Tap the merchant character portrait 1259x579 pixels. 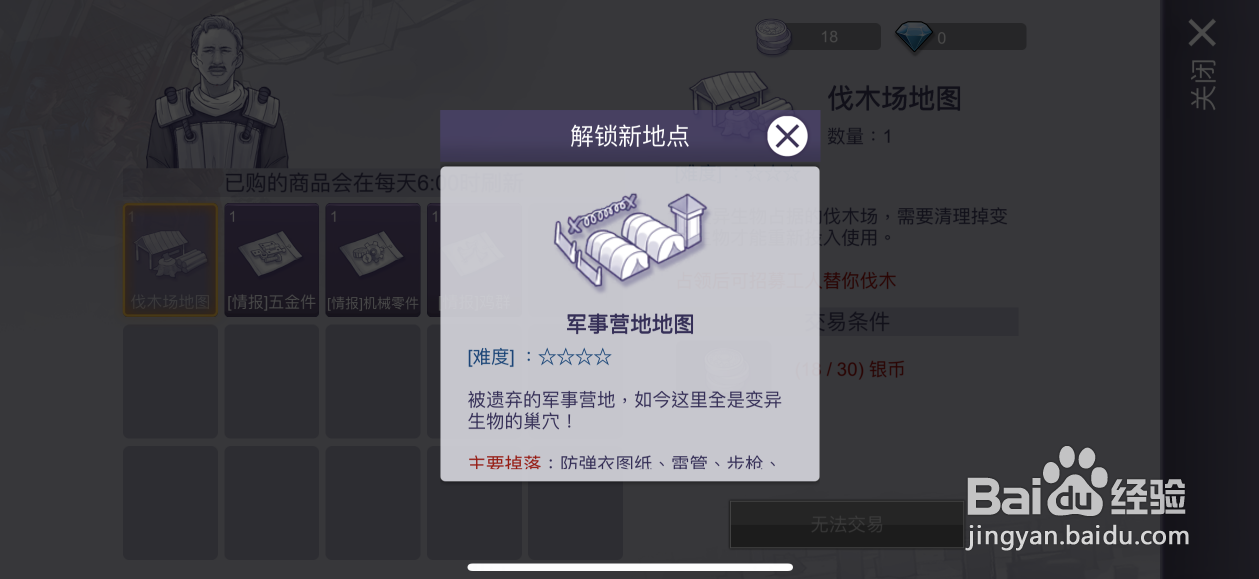(217, 92)
